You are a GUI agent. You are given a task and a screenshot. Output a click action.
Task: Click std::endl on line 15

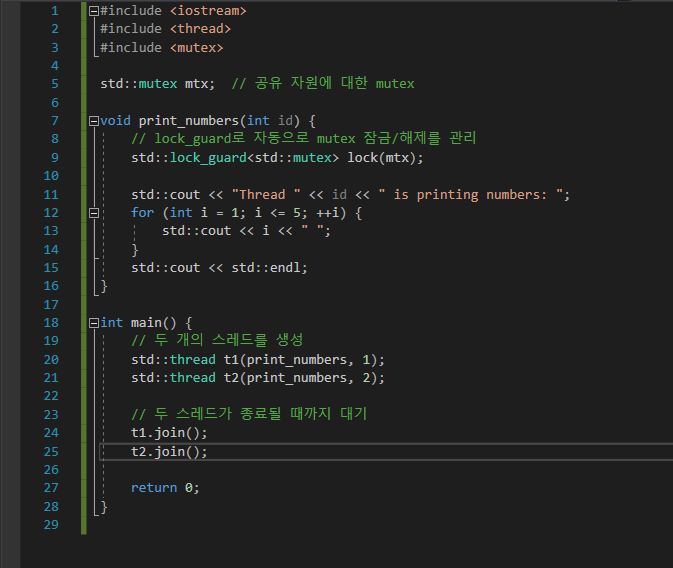point(266,268)
